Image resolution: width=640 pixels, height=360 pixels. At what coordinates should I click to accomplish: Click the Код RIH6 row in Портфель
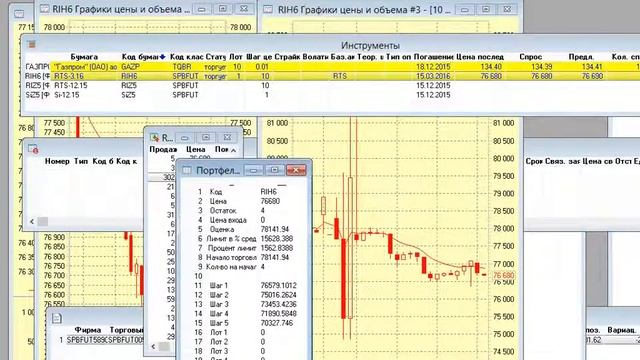tap(244, 191)
